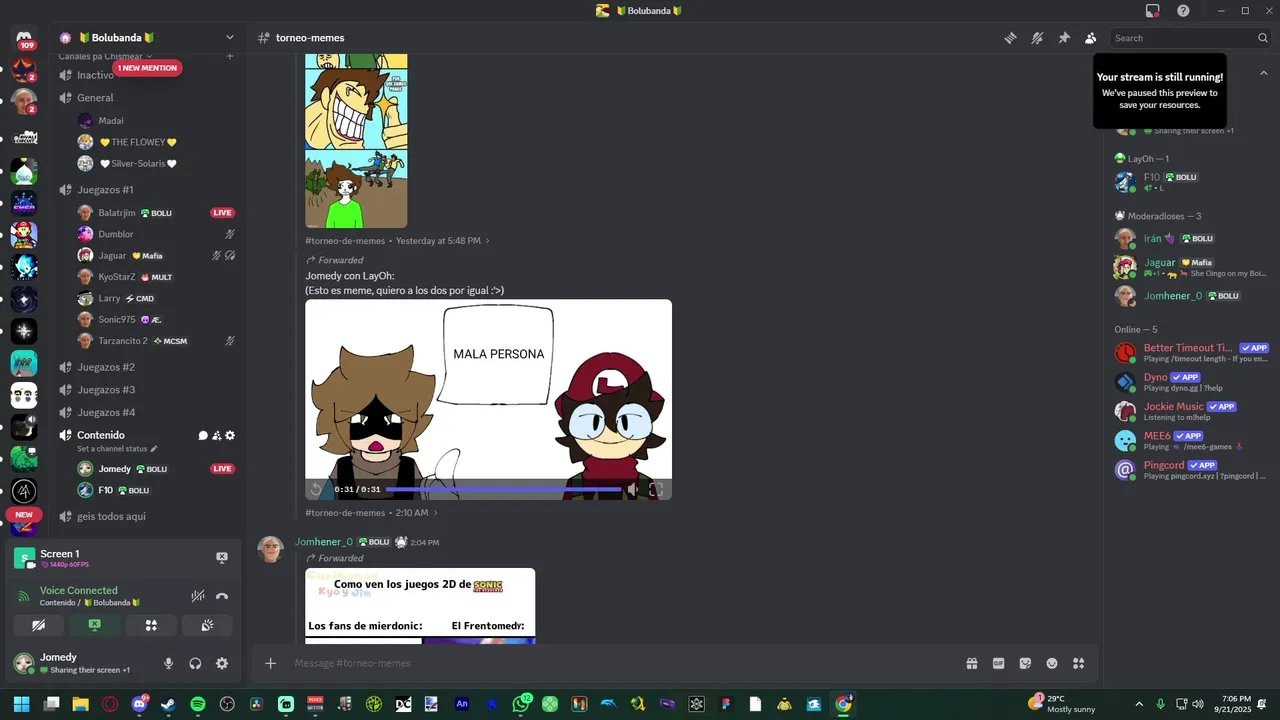The width and height of the screenshot is (1280, 720).
Task: Collapse the stream preview chevron in member list
Action: 1263,73
